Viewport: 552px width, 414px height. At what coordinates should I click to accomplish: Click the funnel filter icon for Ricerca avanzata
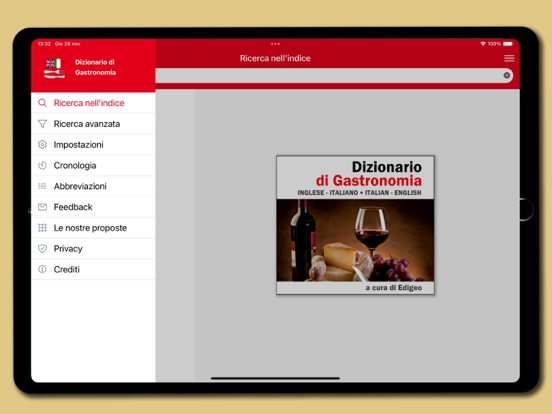click(42, 124)
